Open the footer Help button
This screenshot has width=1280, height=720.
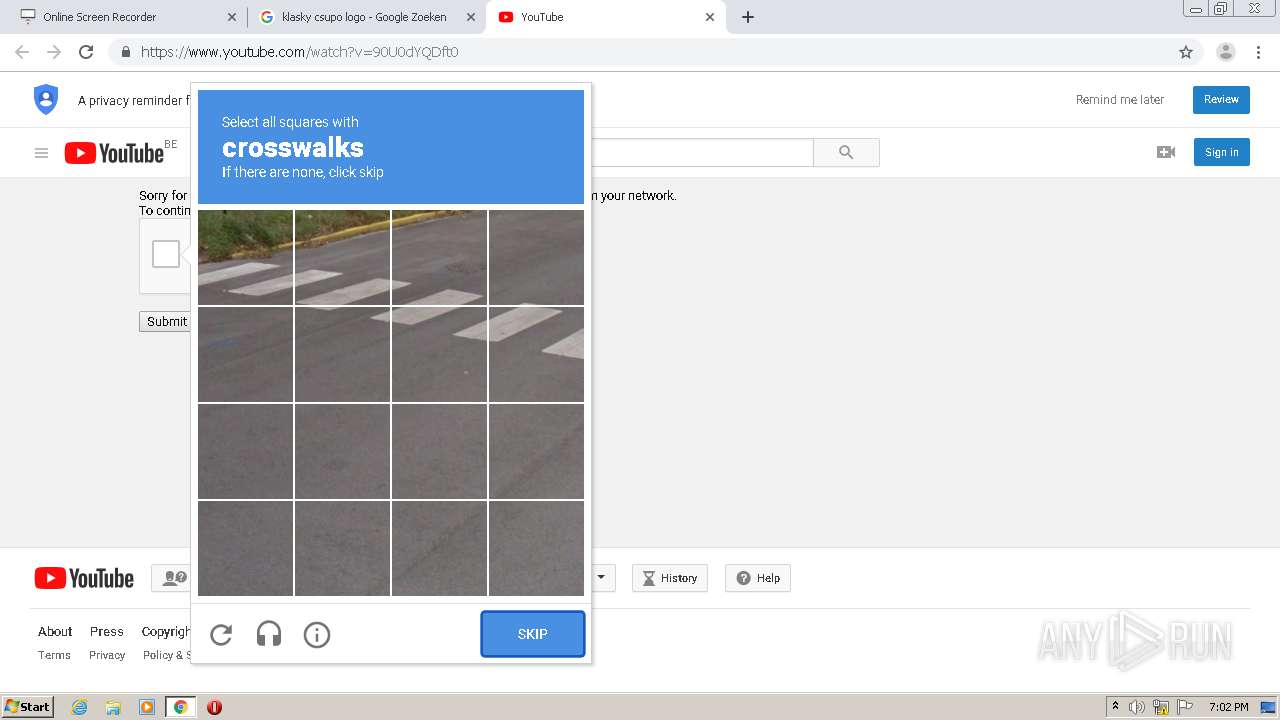(x=758, y=578)
